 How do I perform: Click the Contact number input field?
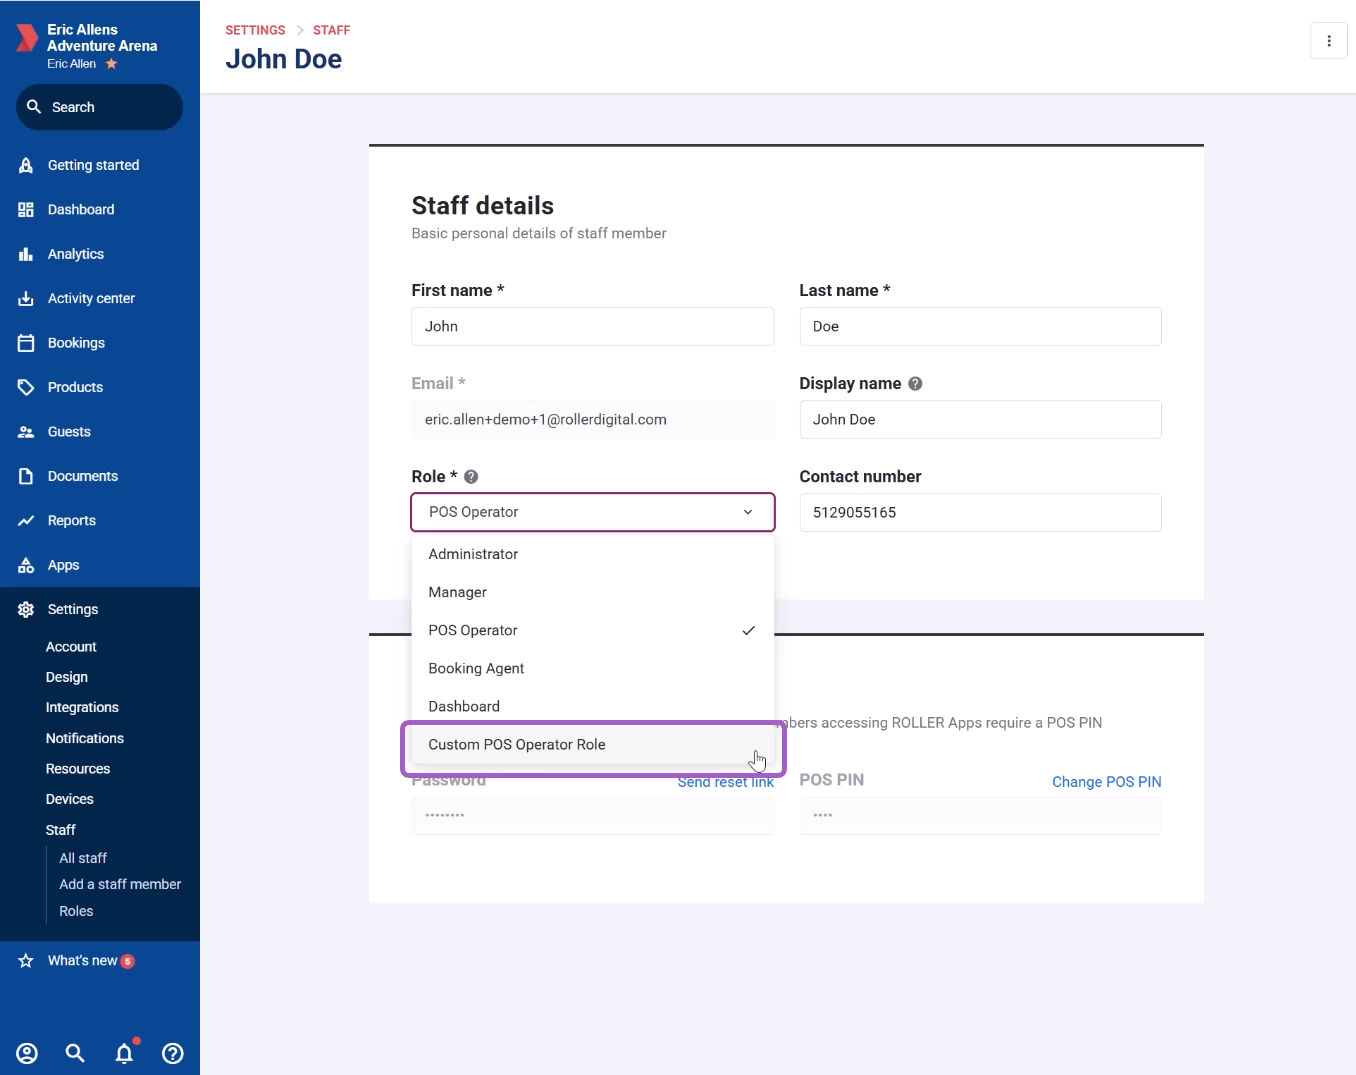coord(979,512)
